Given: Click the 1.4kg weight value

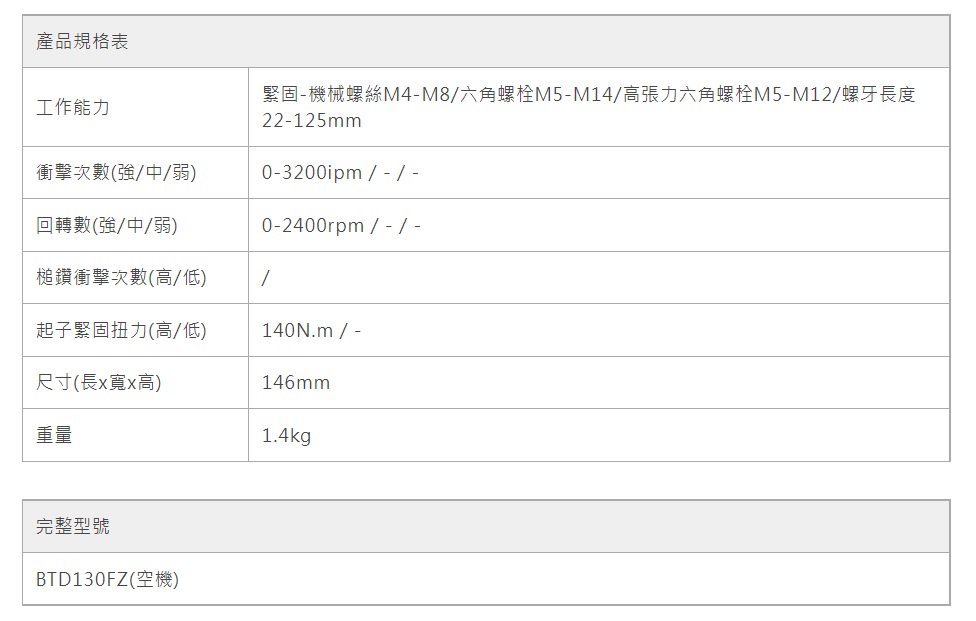Looking at the screenshot, I should click(286, 436).
